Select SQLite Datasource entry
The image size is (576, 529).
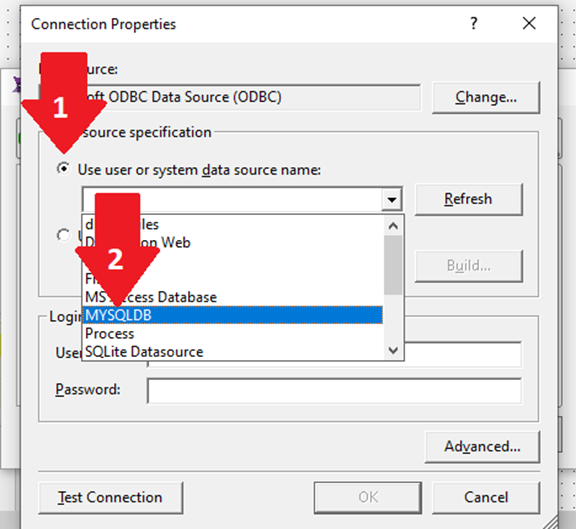pos(233,352)
